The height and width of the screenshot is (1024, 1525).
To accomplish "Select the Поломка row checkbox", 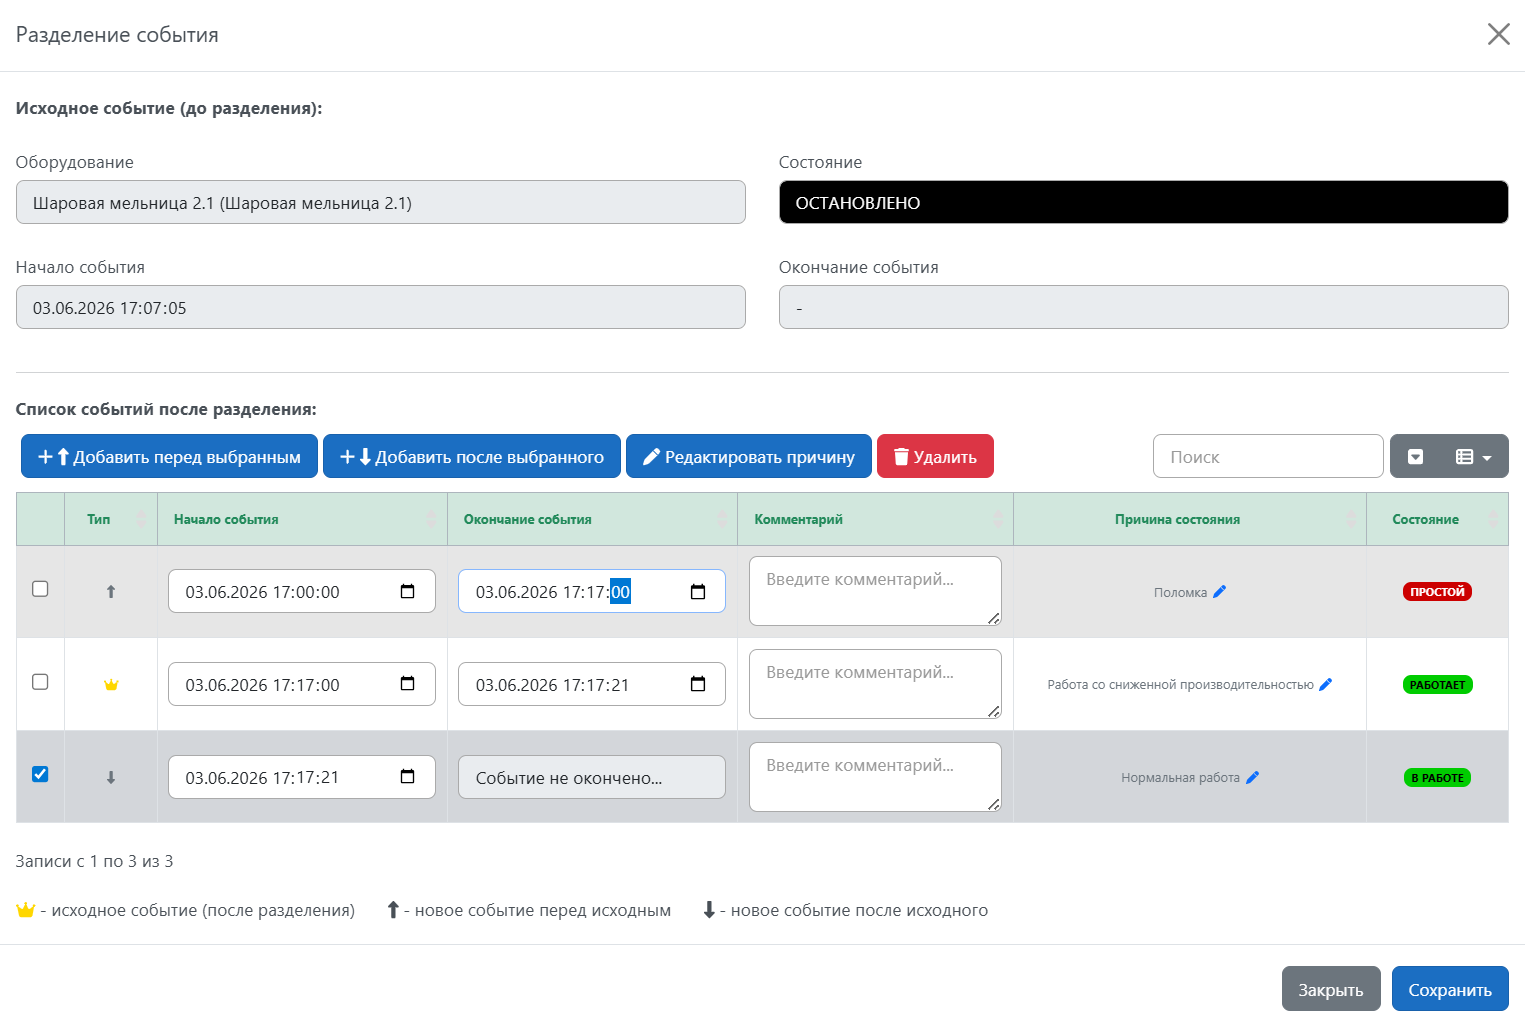I will pyautogui.click(x=40, y=589).
